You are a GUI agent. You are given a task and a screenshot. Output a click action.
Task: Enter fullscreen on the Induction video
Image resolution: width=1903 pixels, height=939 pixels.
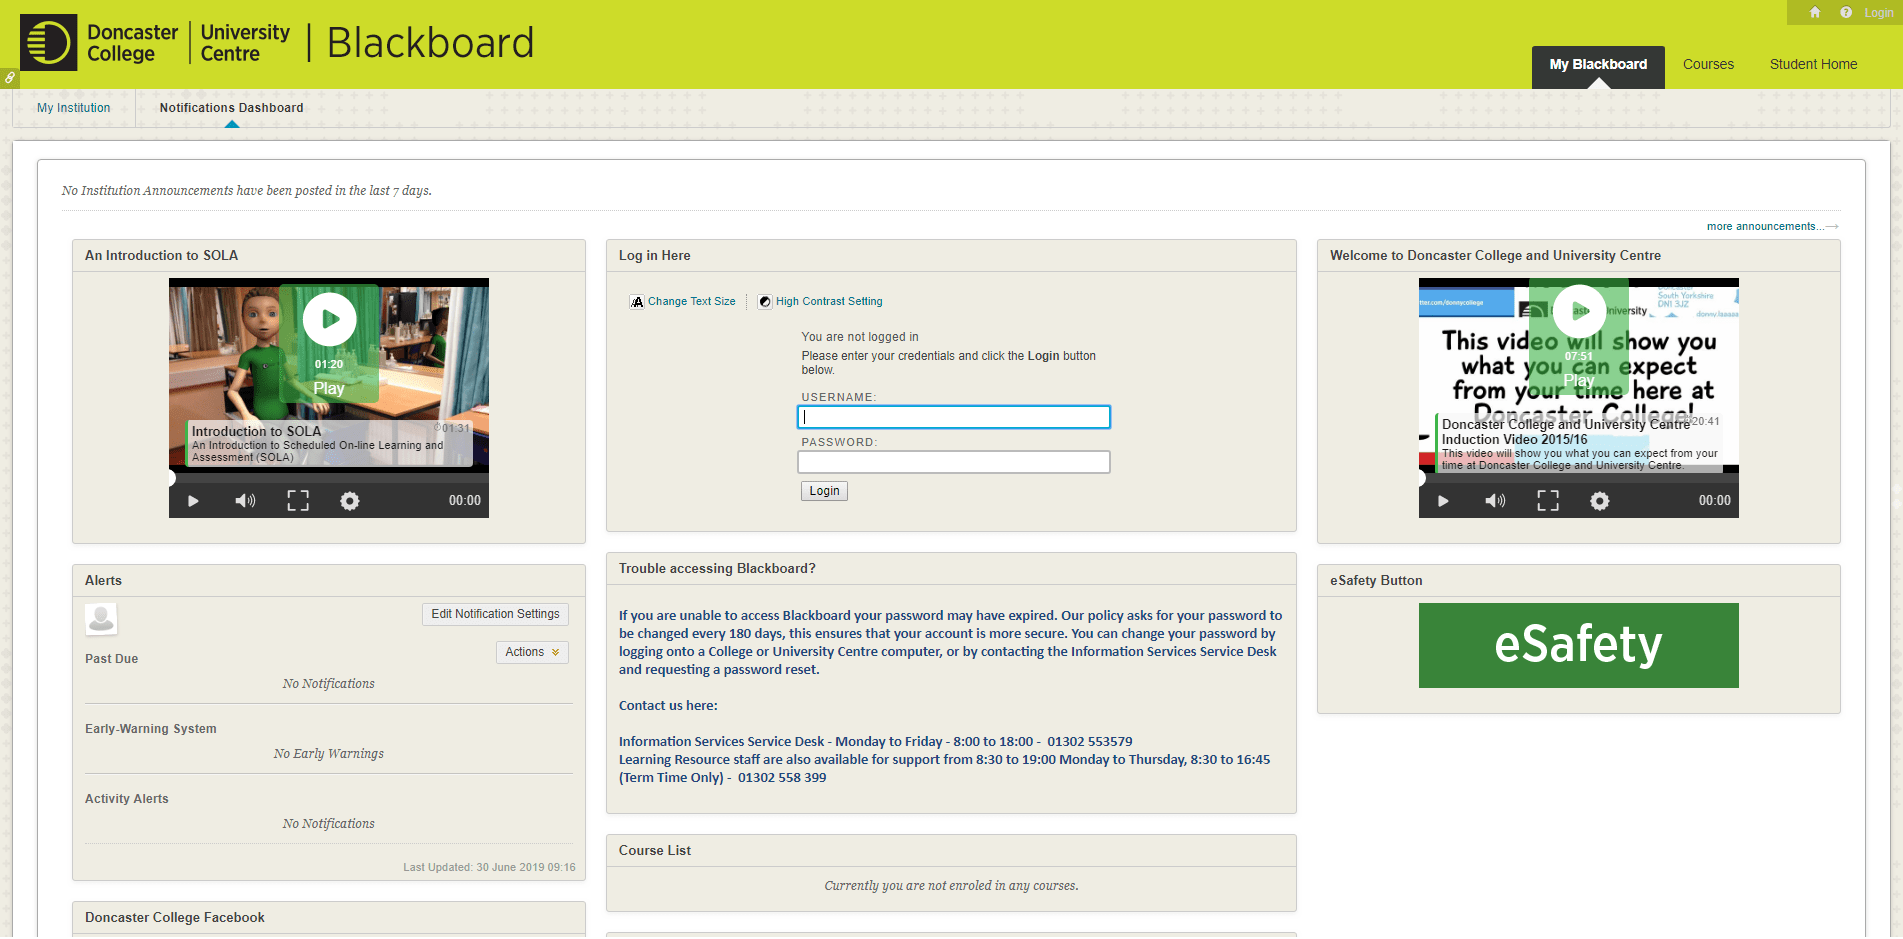click(1548, 501)
